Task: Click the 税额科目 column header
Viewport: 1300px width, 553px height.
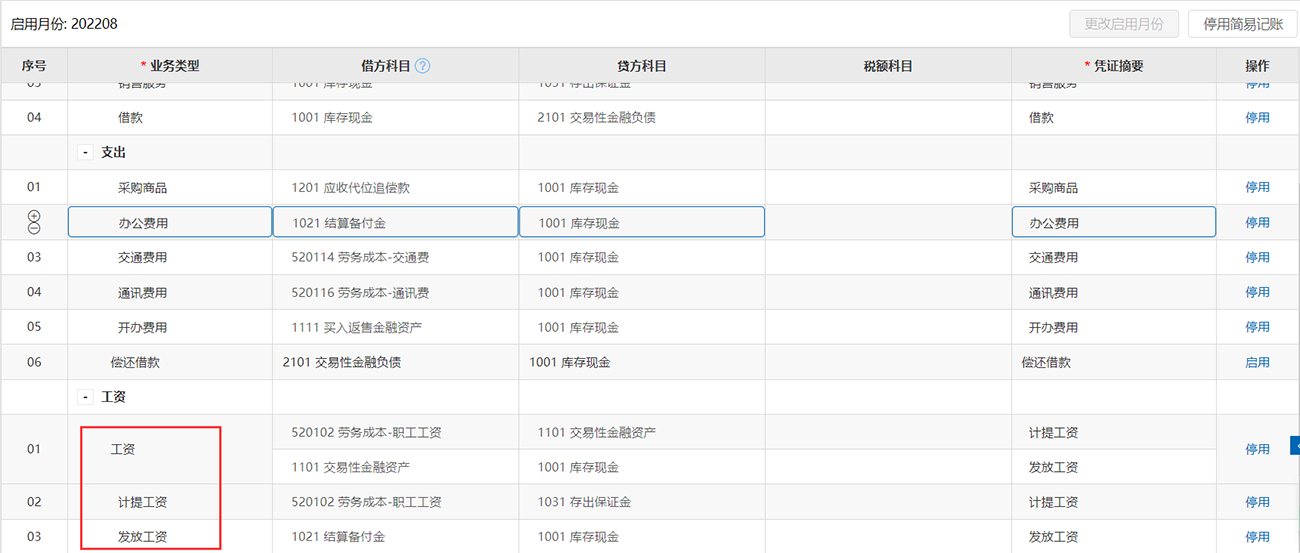Action: click(888, 66)
